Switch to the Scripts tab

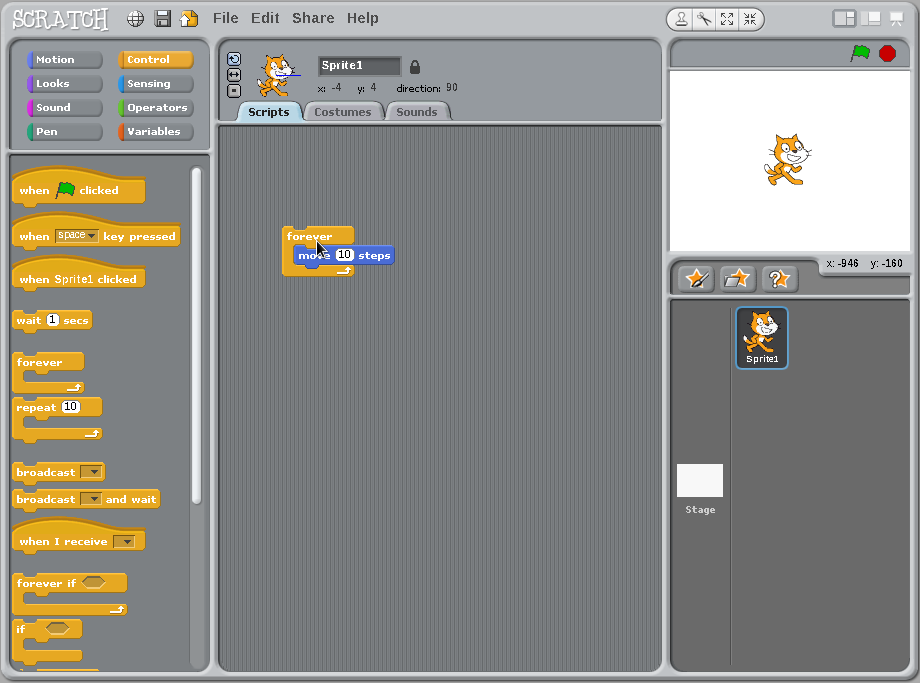click(x=269, y=111)
